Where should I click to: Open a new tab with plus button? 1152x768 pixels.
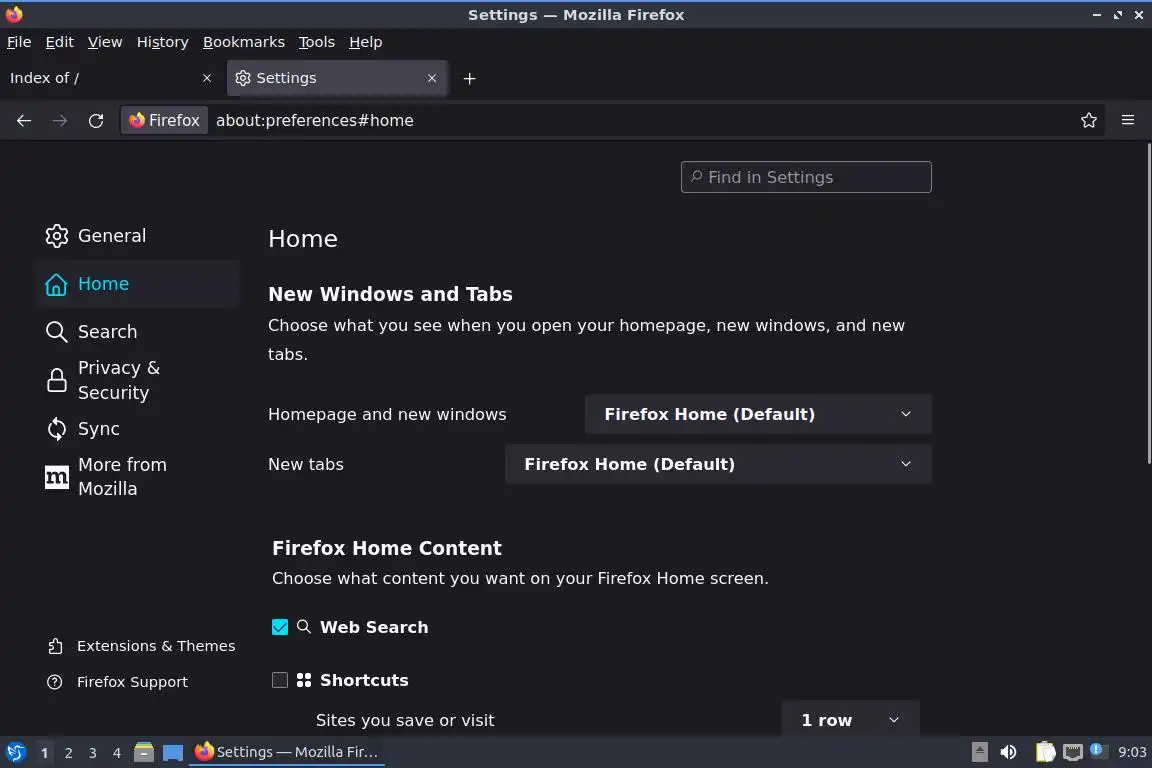[469, 79]
